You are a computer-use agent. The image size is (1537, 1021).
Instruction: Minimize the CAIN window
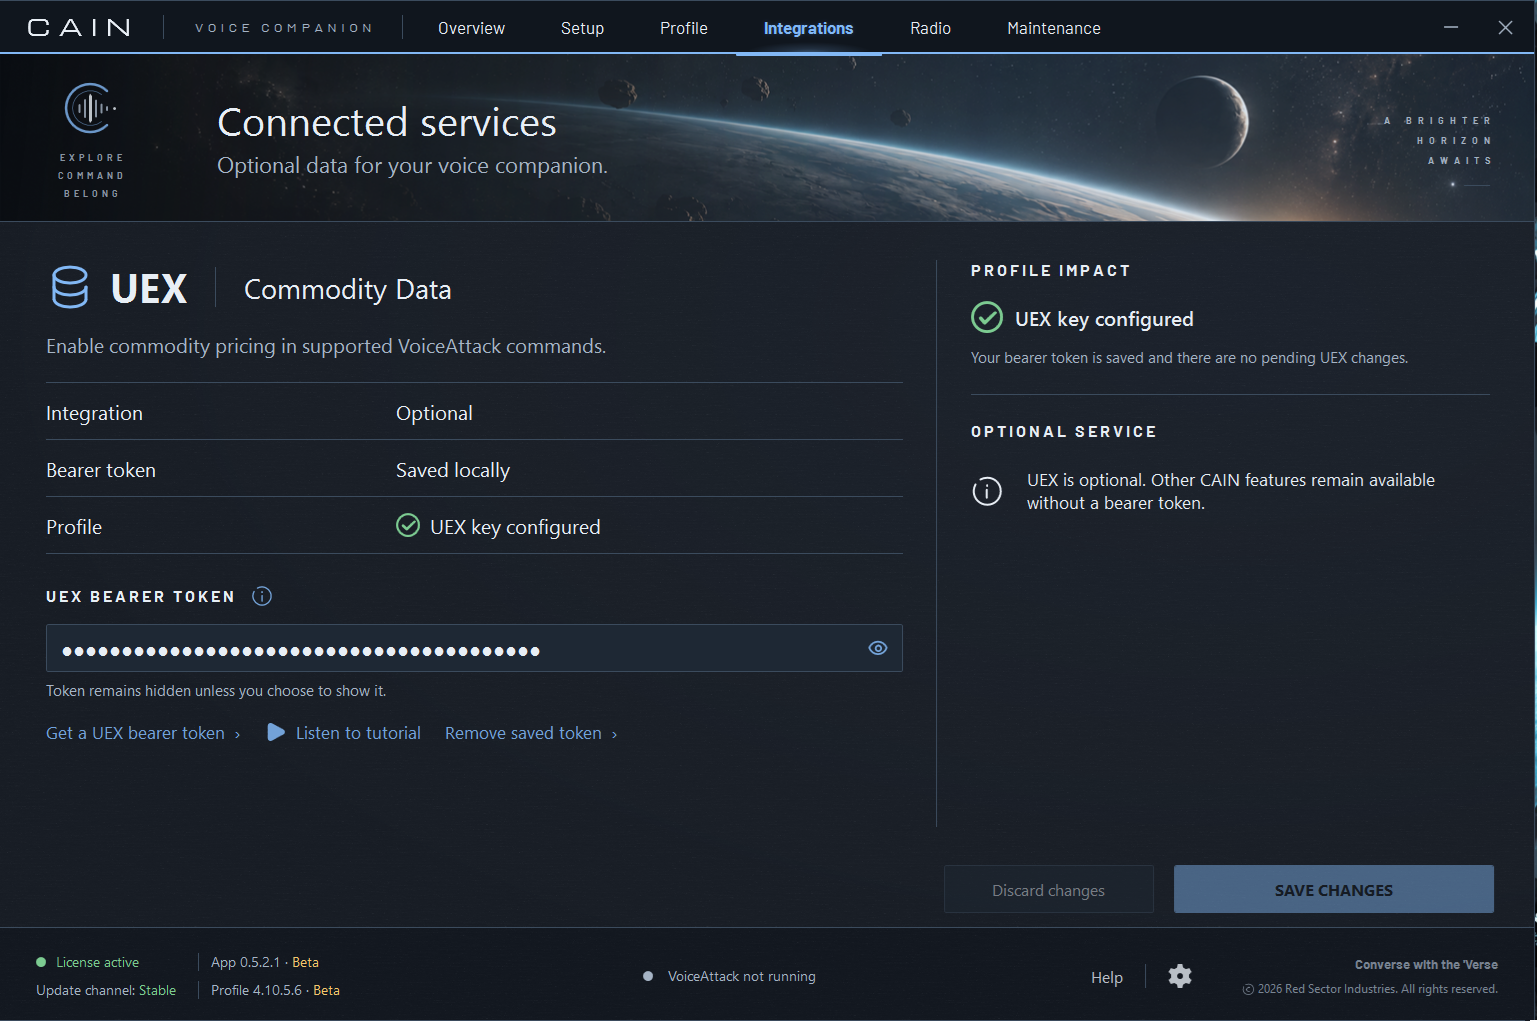pos(1451,28)
